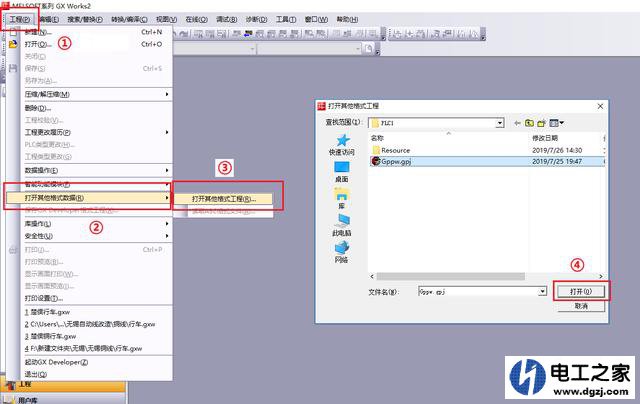
Task: Click the 取消 button in dialog
Action: (x=581, y=306)
